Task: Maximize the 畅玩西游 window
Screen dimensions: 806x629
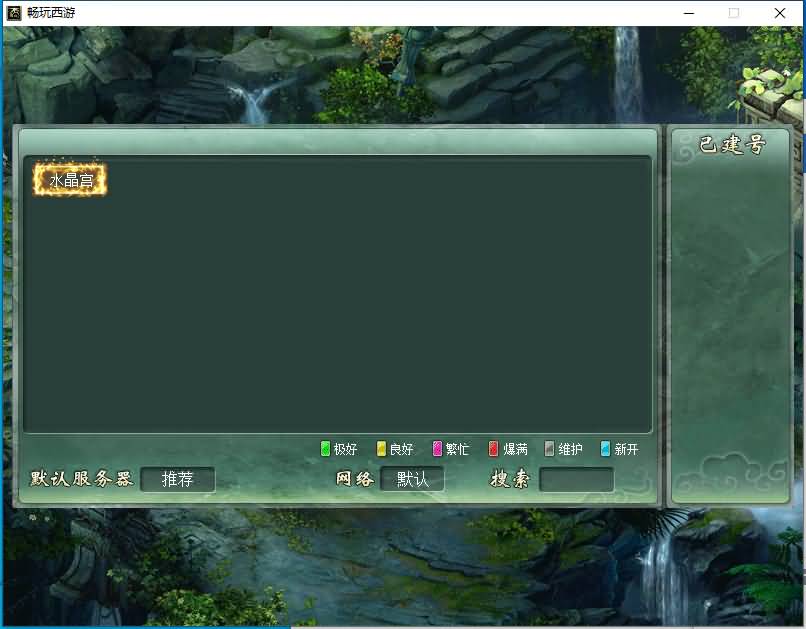Action: click(x=734, y=13)
